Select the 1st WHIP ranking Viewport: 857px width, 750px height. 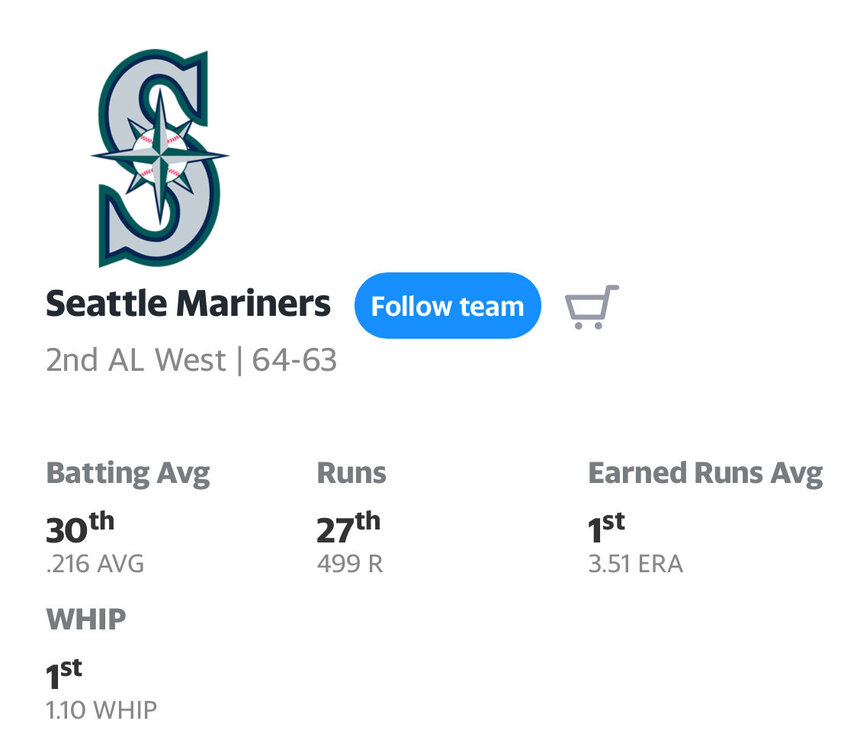pyautogui.click(x=64, y=675)
